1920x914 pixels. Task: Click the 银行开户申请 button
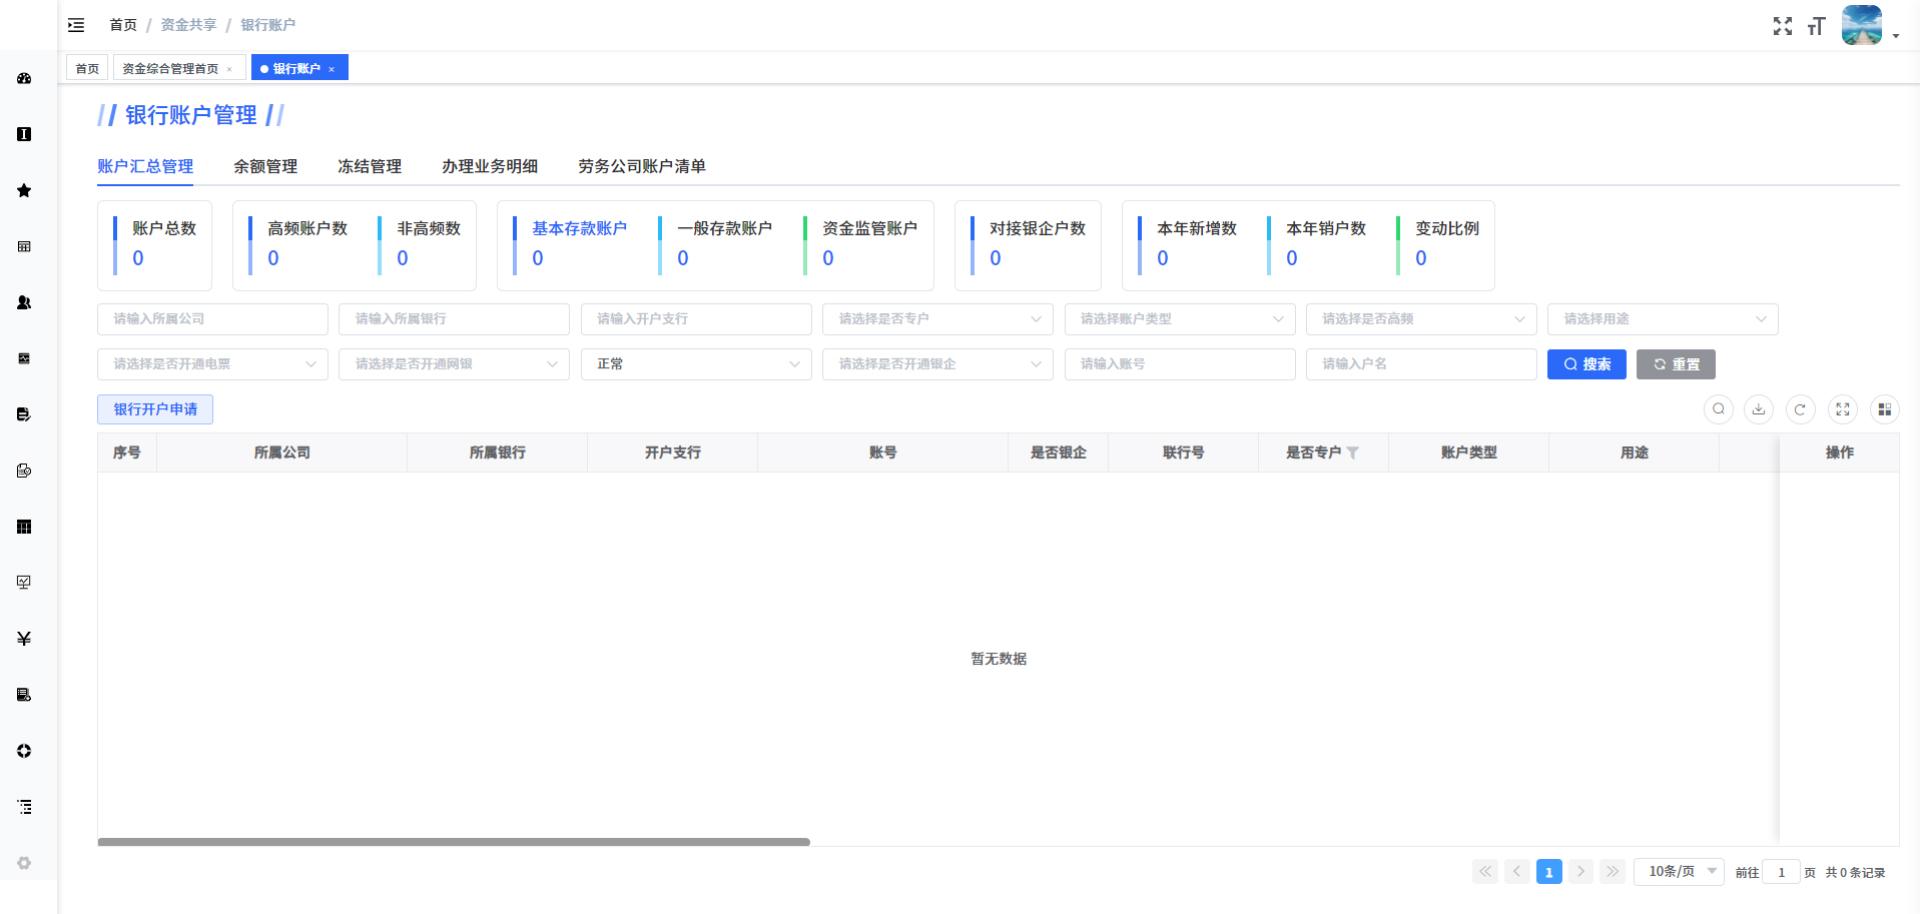[155, 409]
